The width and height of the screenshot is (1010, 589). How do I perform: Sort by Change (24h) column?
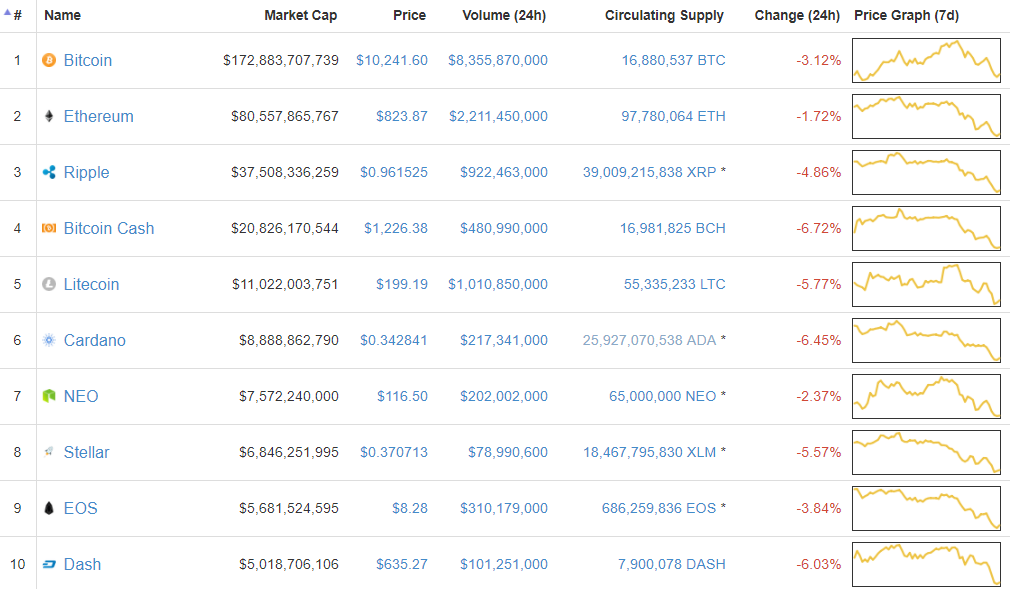point(796,15)
